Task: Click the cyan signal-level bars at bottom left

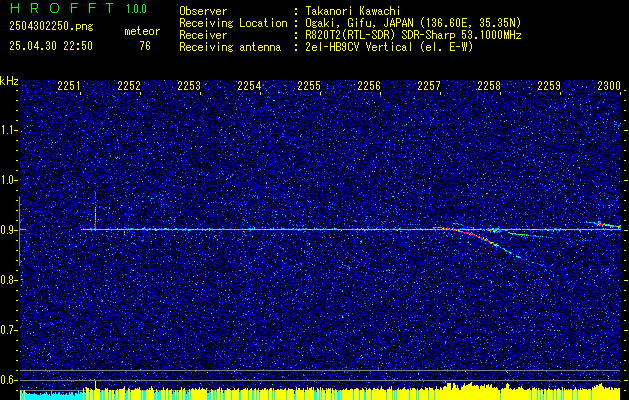Action: (51, 396)
